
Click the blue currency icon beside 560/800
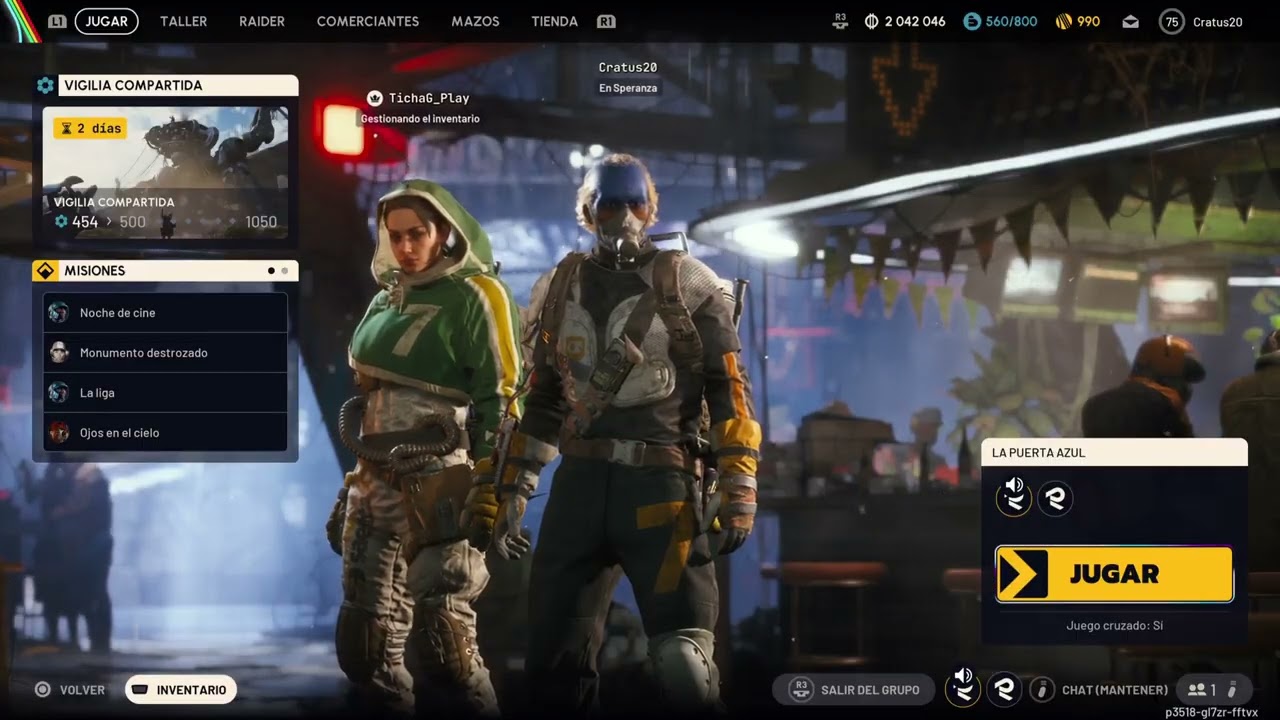click(971, 21)
